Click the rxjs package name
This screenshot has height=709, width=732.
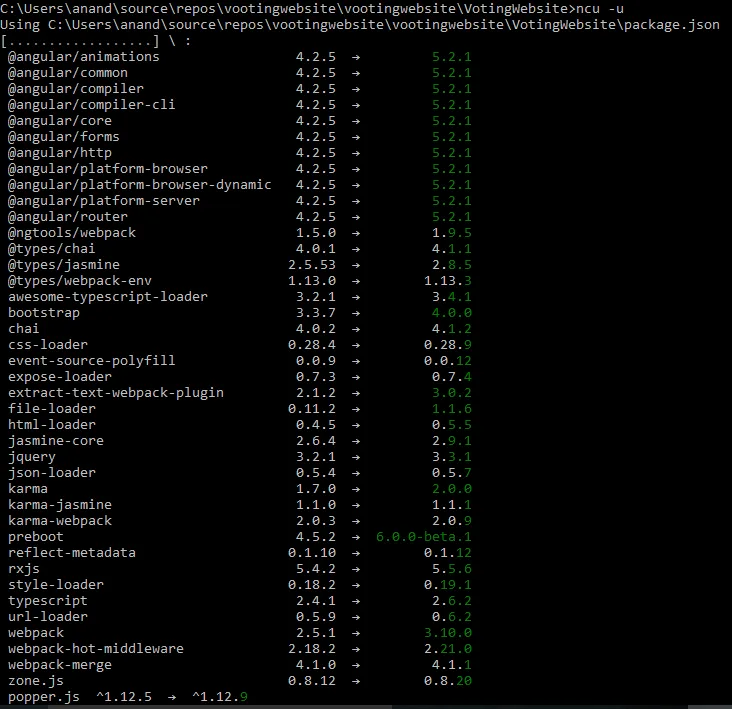coord(24,569)
